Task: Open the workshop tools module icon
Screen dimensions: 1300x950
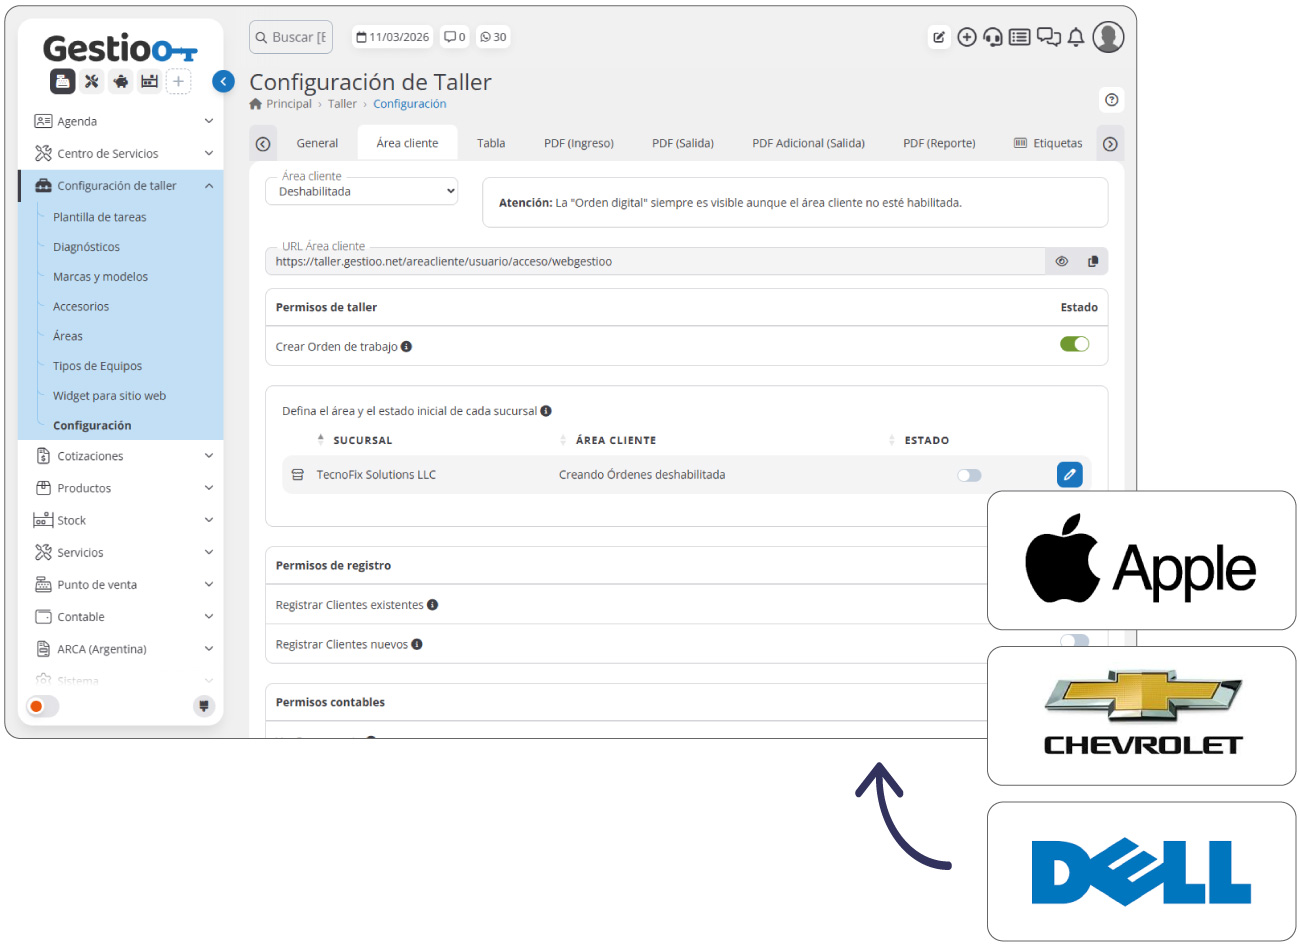Action: (92, 82)
